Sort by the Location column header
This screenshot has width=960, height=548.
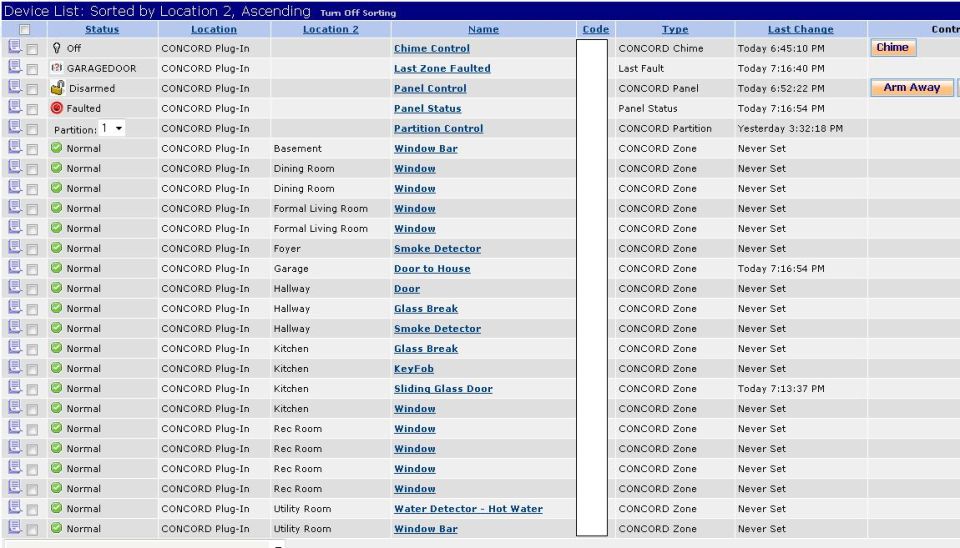[214, 29]
